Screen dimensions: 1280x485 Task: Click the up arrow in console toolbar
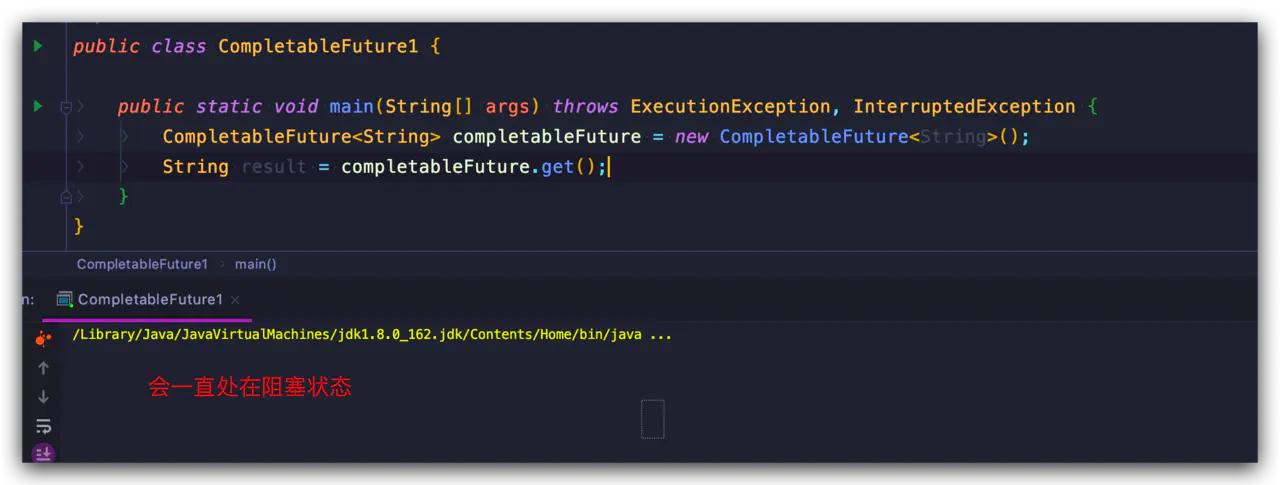43,368
